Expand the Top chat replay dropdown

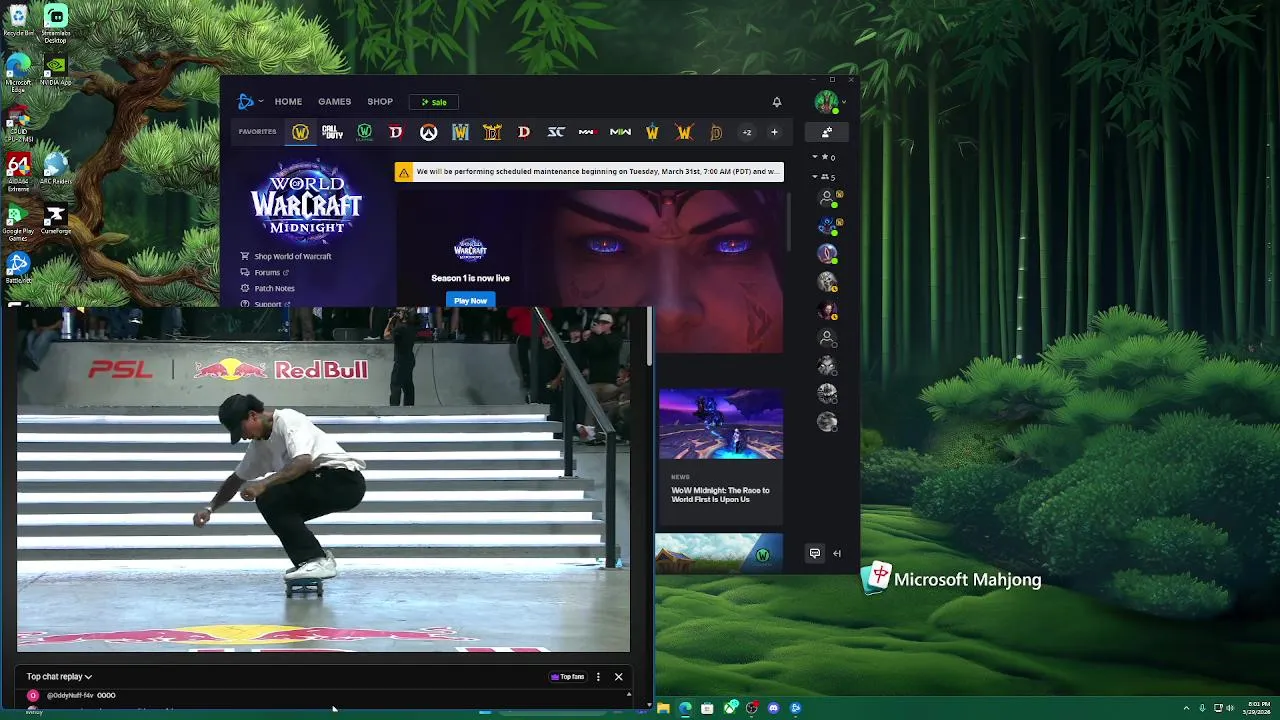(x=59, y=677)
